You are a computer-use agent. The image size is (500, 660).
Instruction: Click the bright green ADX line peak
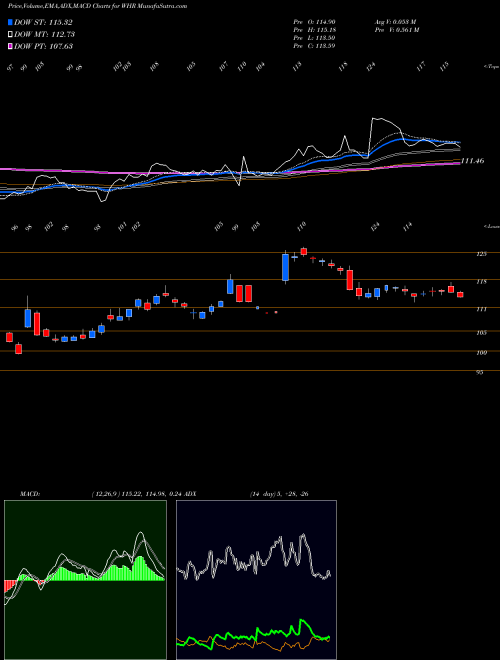pyautogui.click(x=301, y=621)
